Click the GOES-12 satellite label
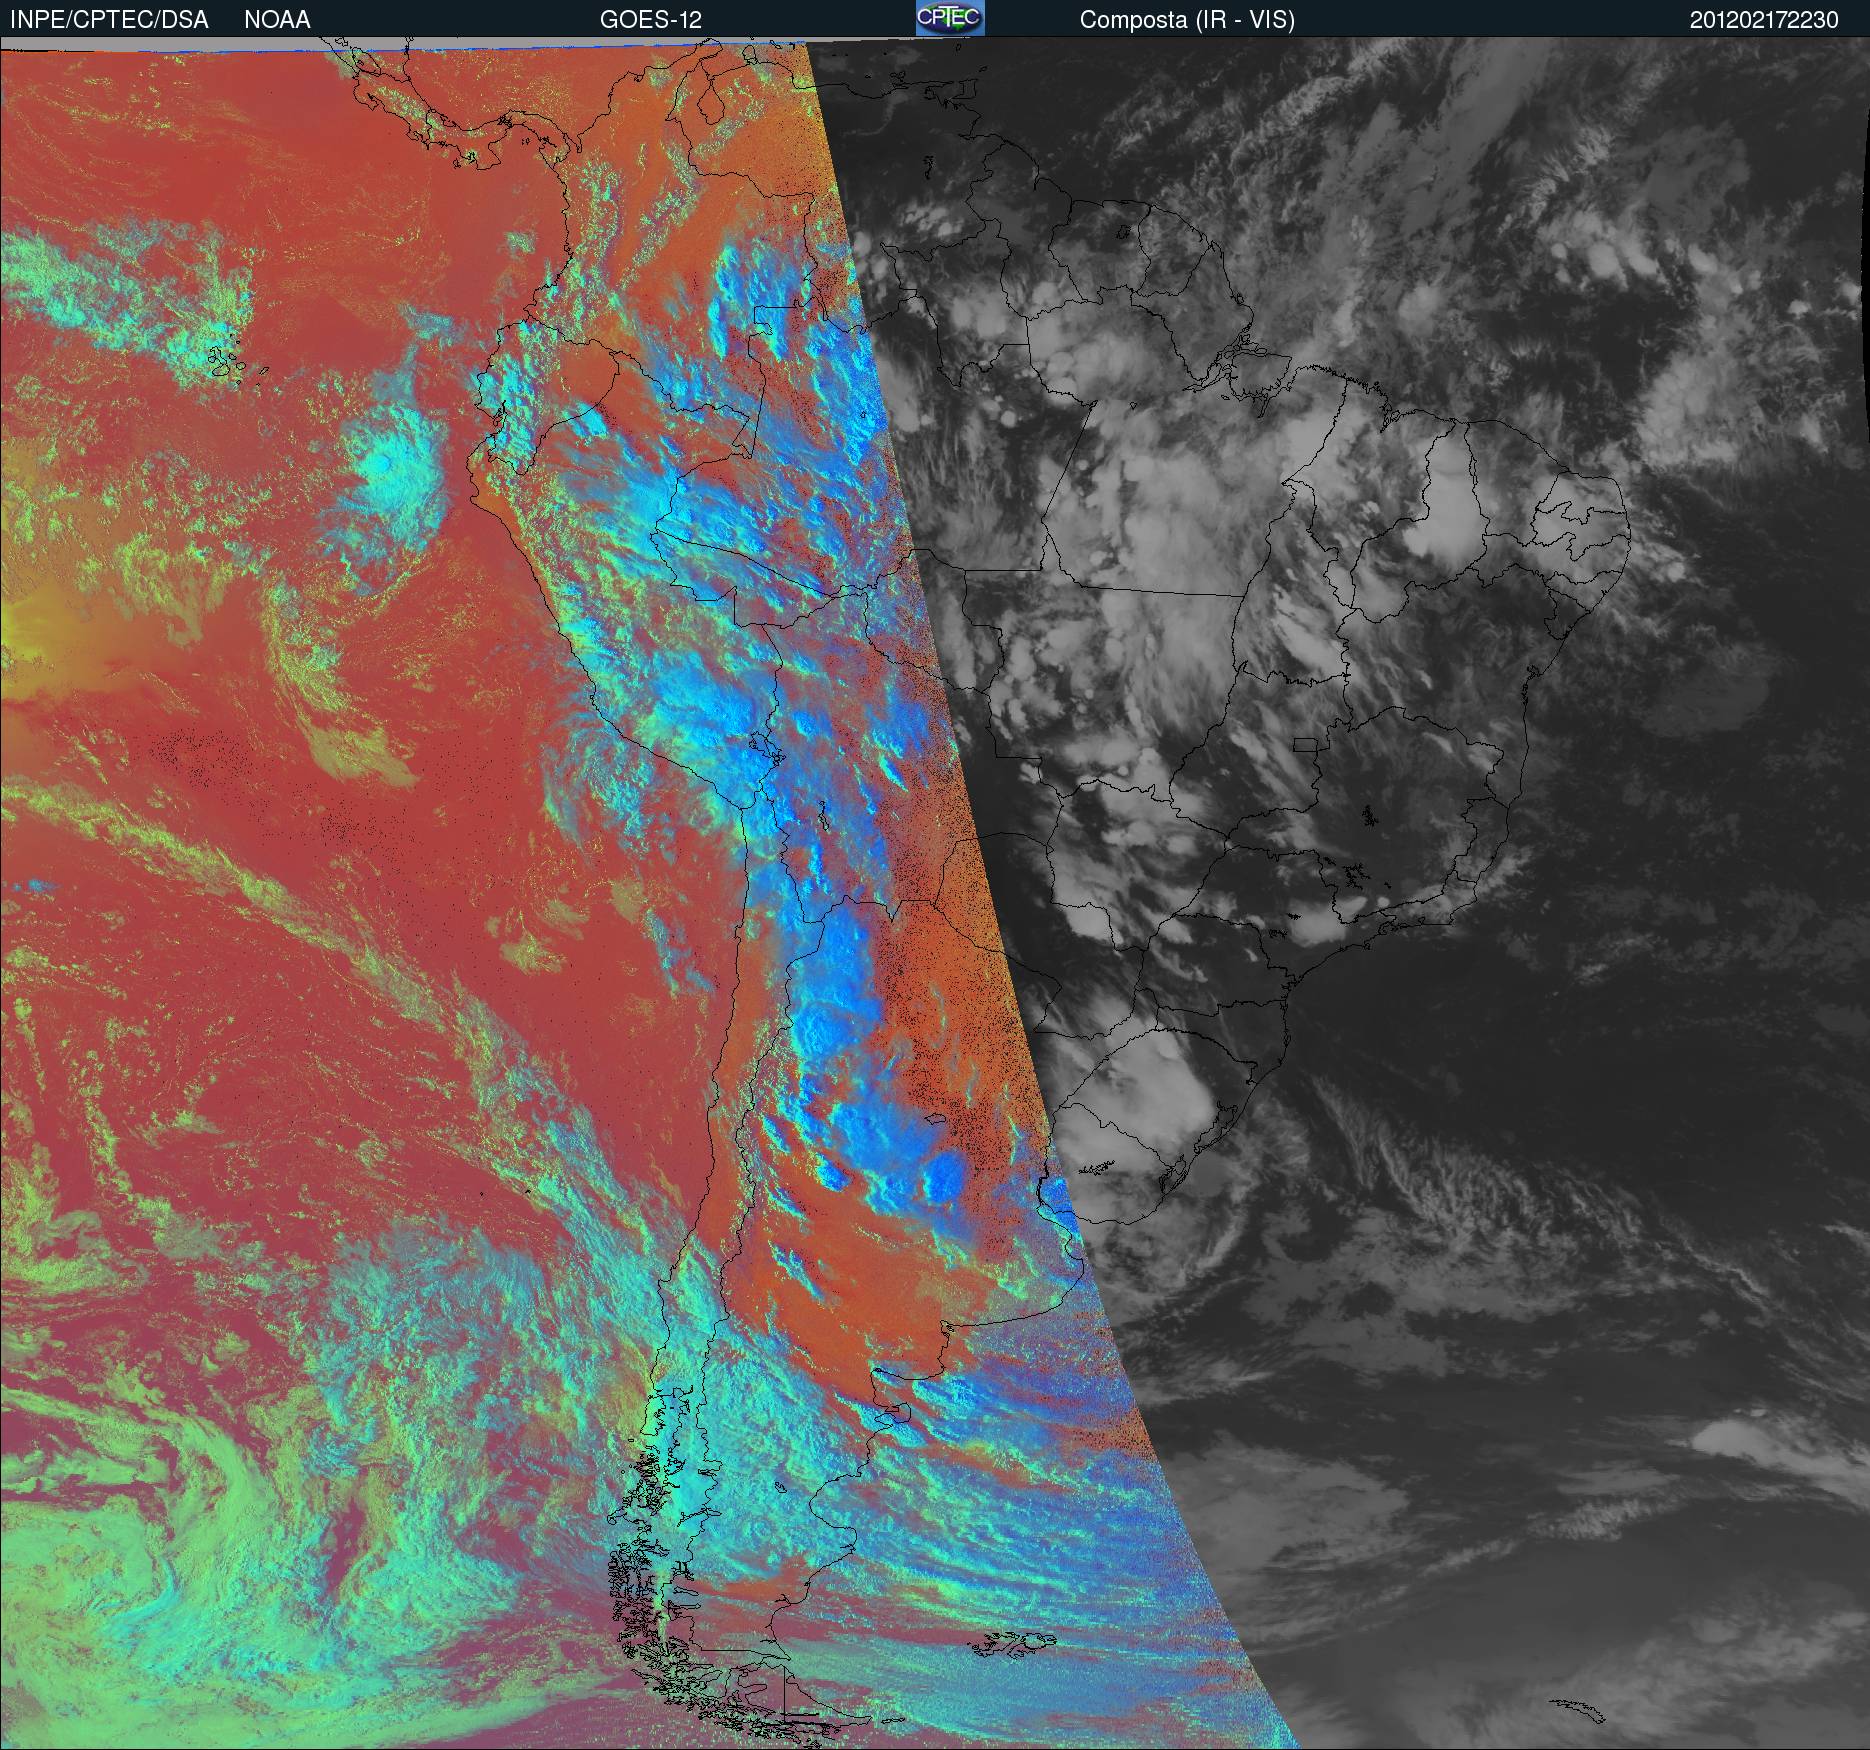Viewport: 1870px width, 1750px height. 650,20
